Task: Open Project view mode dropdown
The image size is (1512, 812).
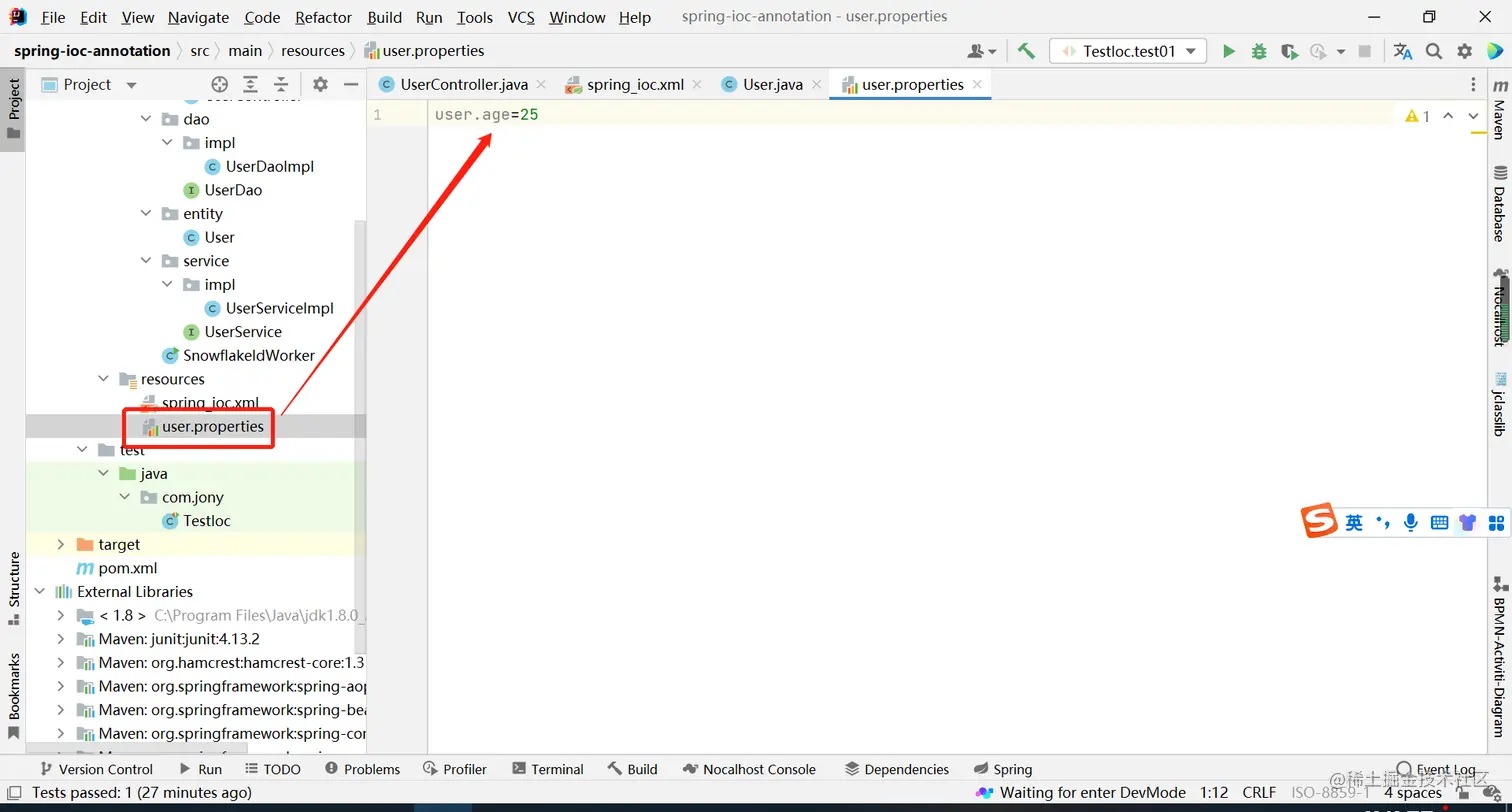Action: point(131,85)
